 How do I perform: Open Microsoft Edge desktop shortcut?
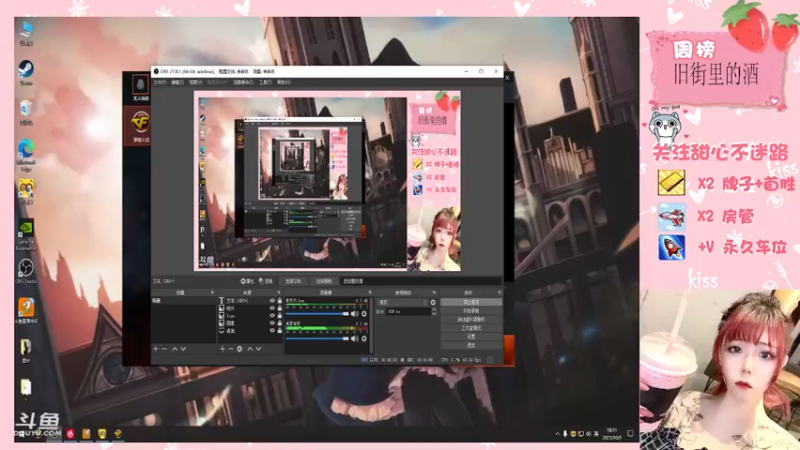(x=26, y=155)
